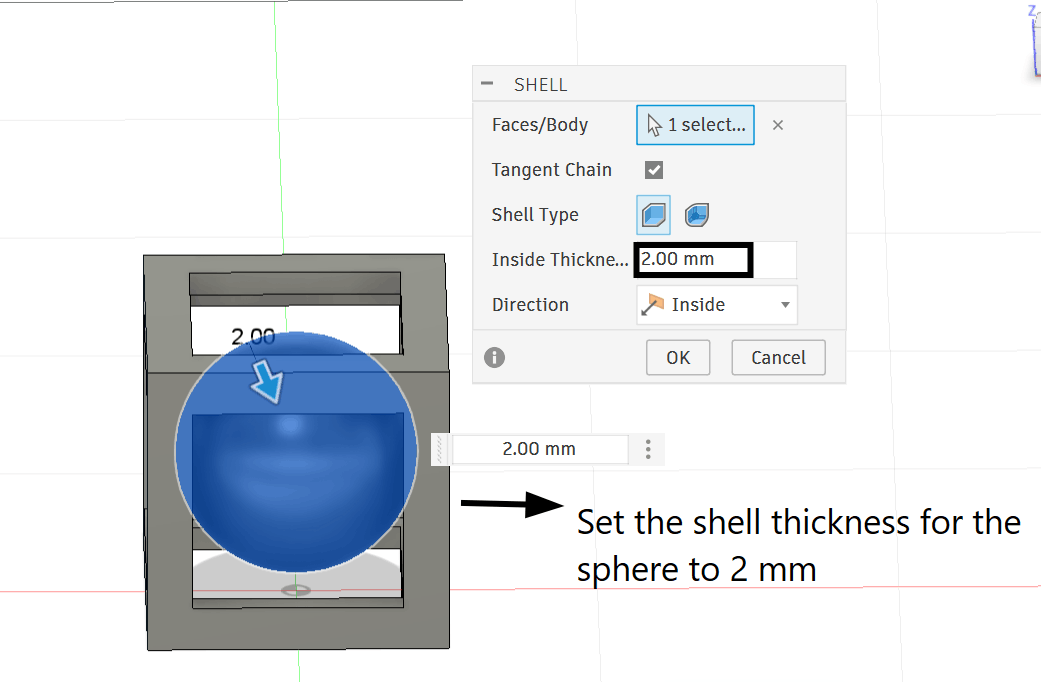Click the SHELL dialog title
The height and width of the screenshot is (682, 1041).
tap(540, 85)
